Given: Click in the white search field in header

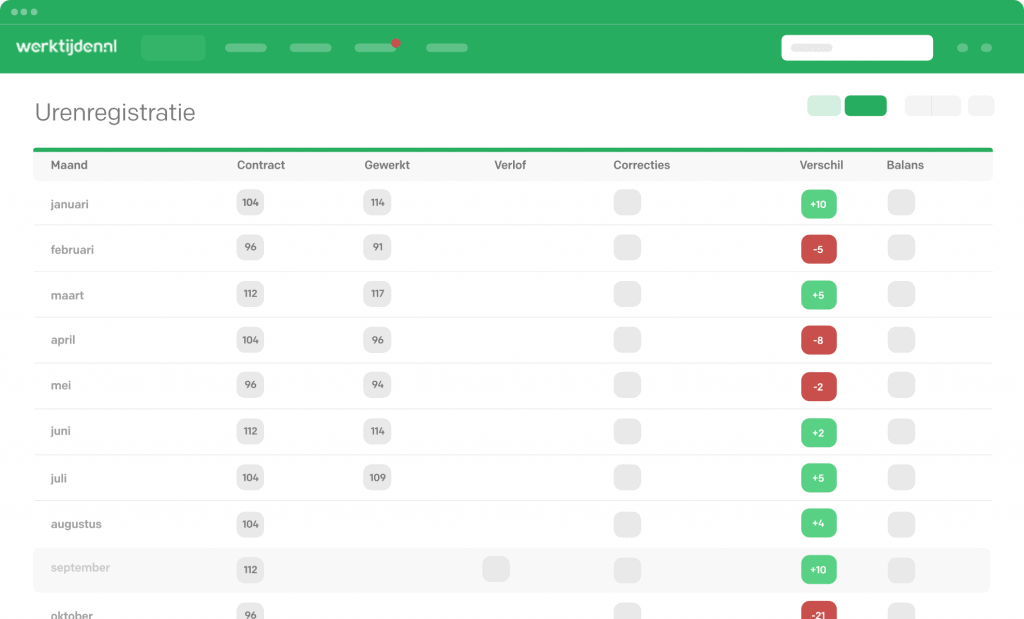Looking at the screenshot, I should (x=857, y=47).
